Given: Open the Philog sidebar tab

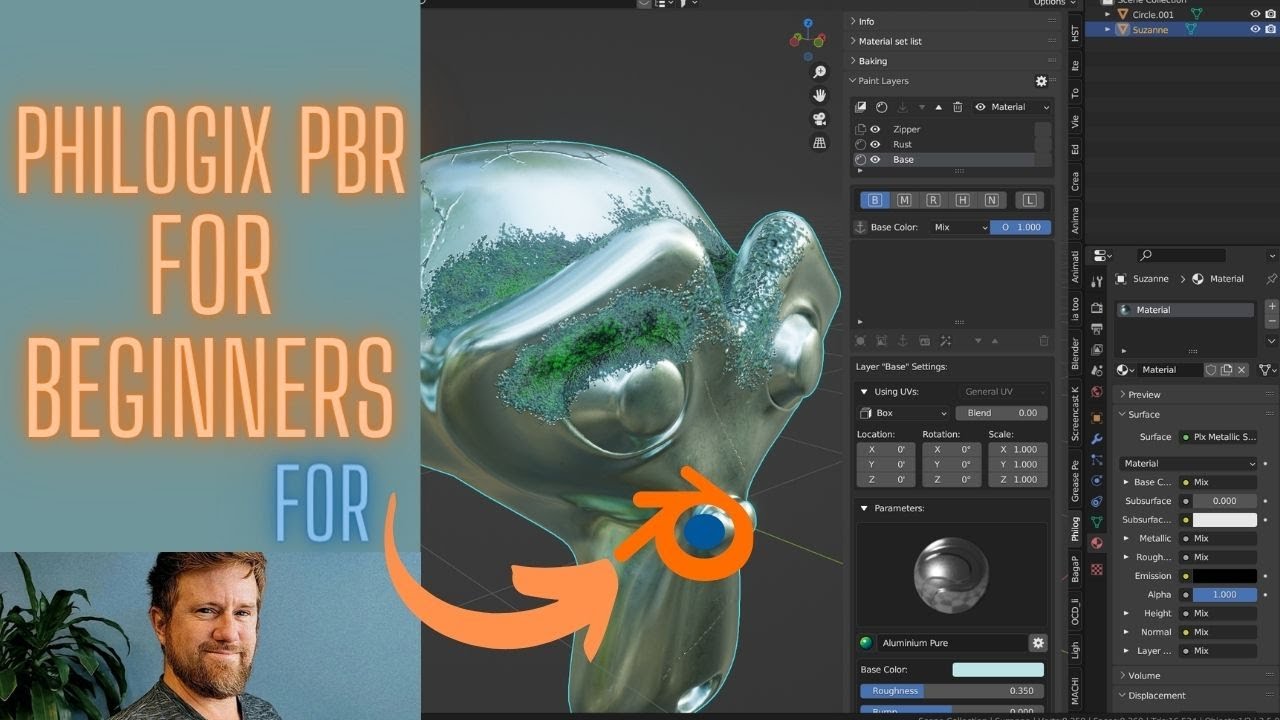Looking at the screenshot, I should (x=1075, y=528).
